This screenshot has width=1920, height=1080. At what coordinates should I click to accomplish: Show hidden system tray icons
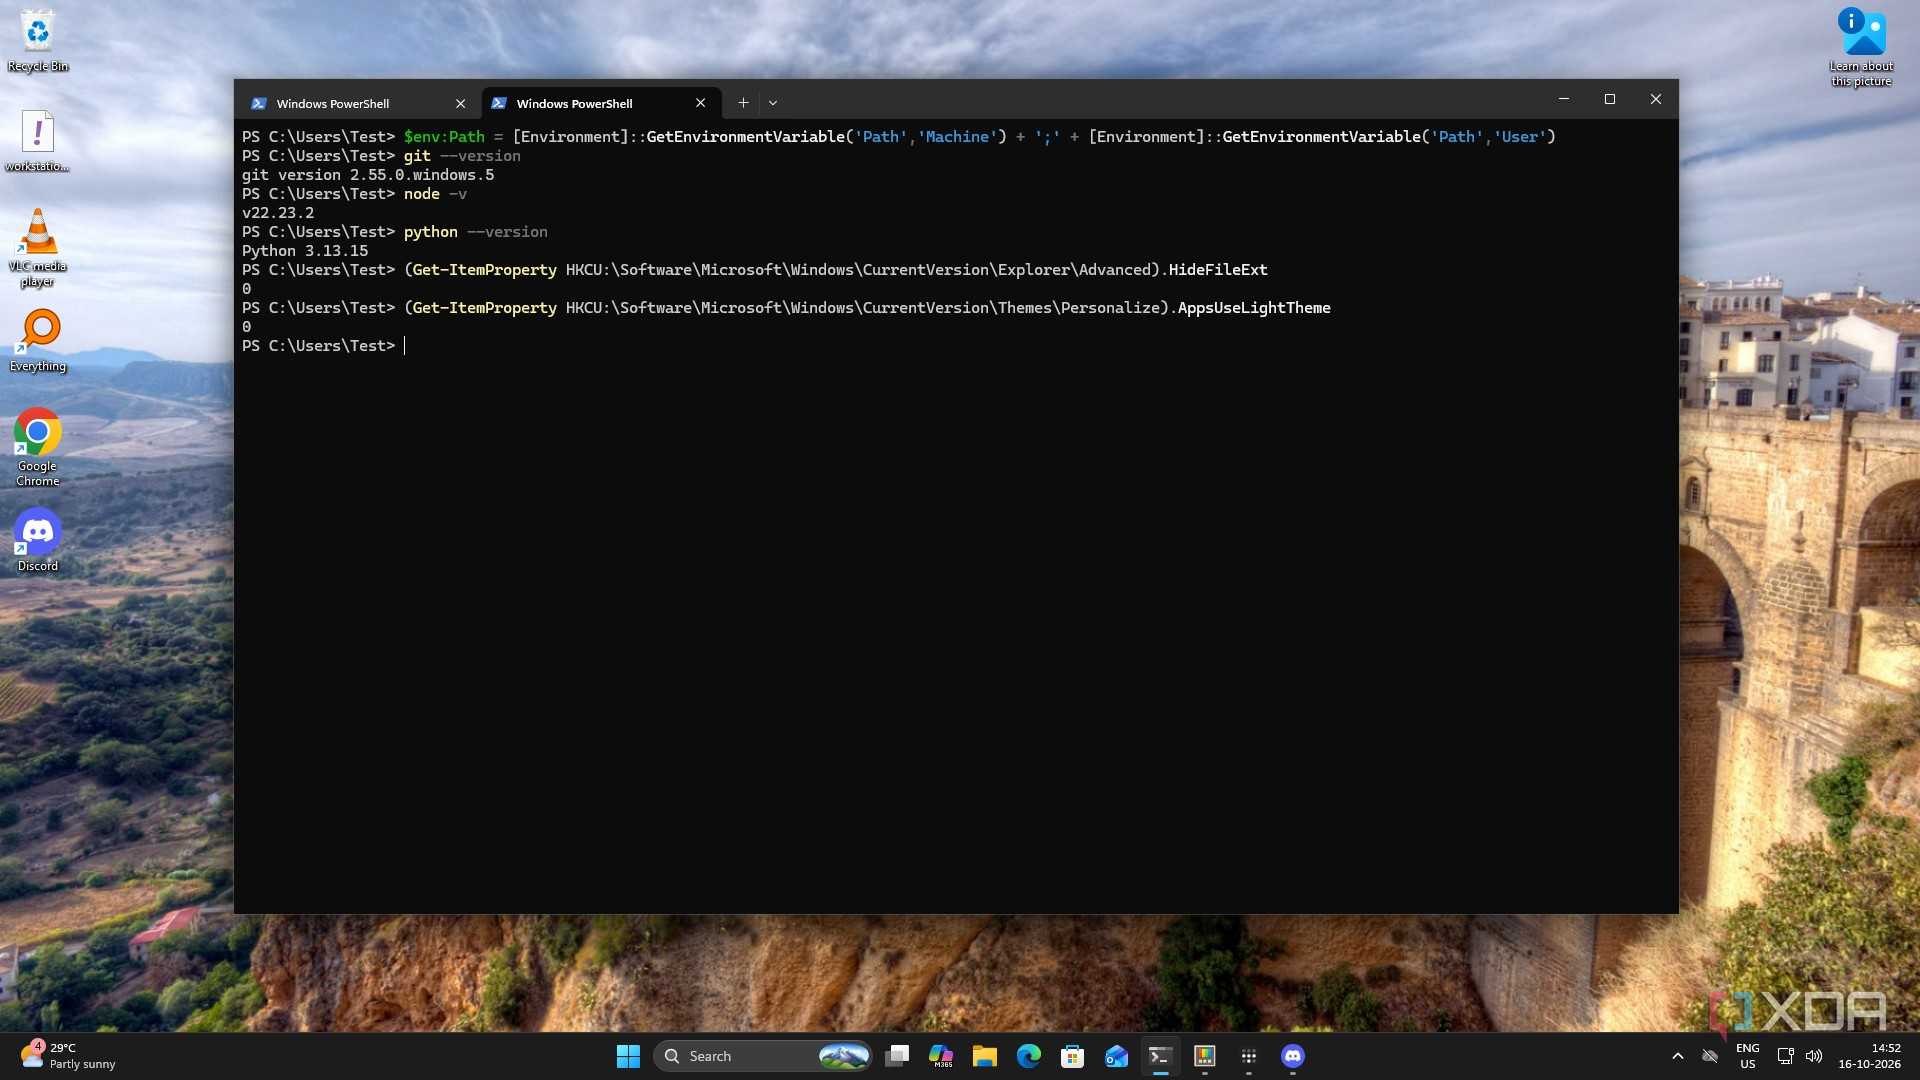tap(1678, 1056)
